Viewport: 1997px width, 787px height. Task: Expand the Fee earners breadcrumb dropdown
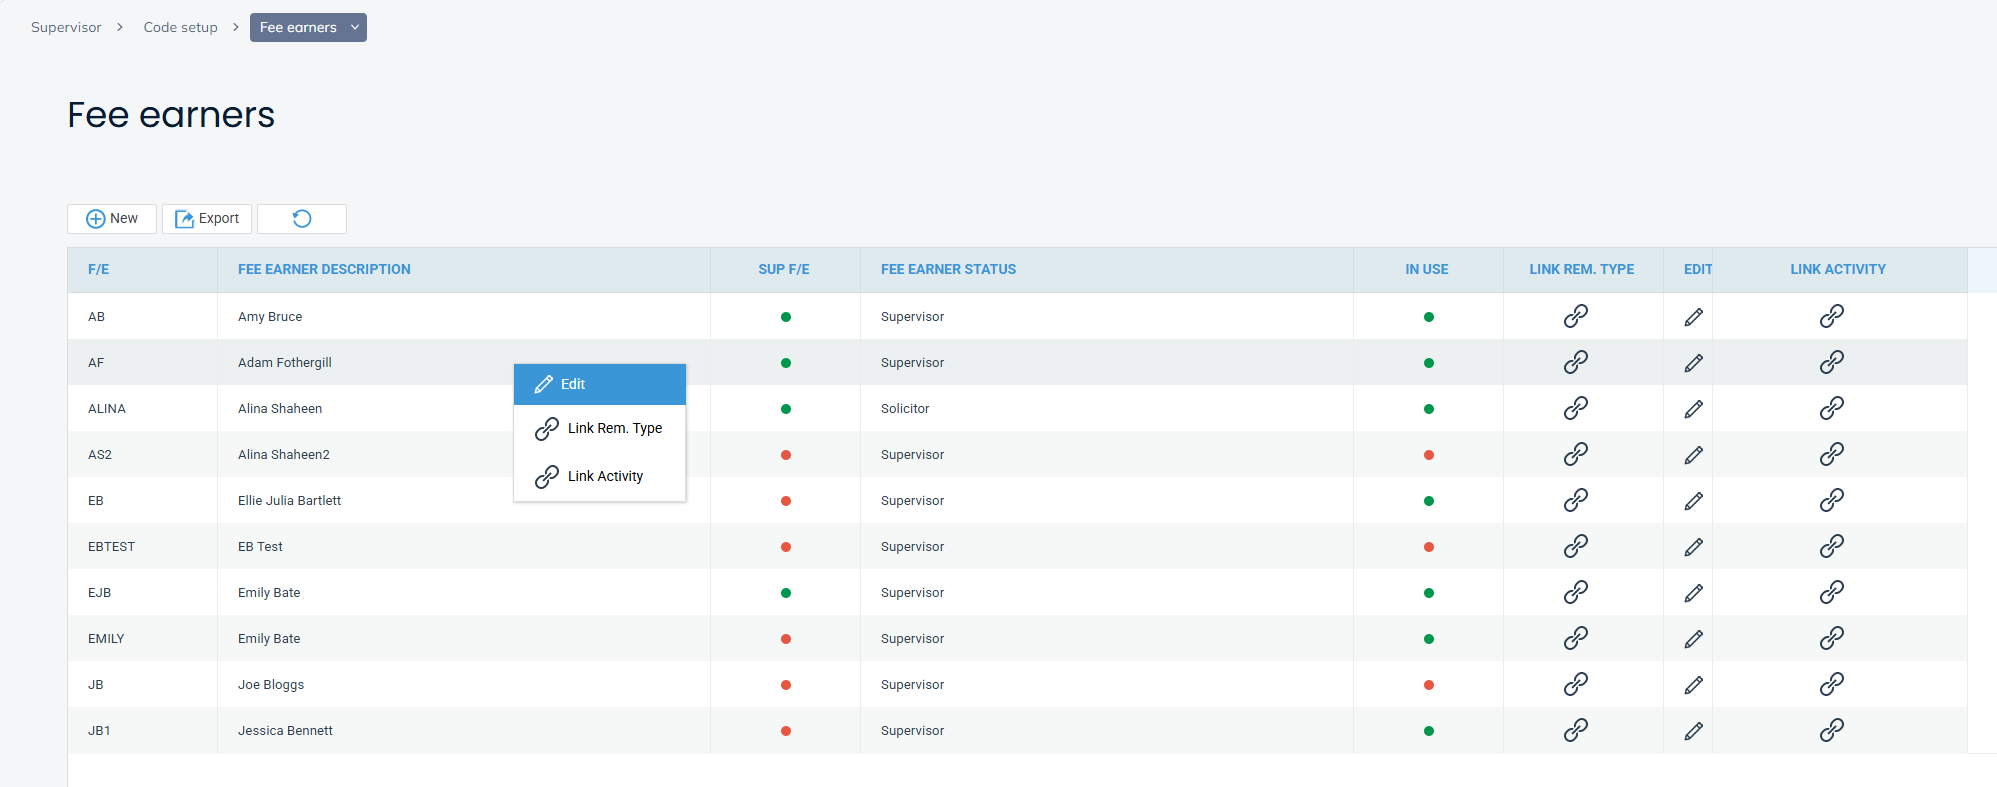click(x=354, y=28)
